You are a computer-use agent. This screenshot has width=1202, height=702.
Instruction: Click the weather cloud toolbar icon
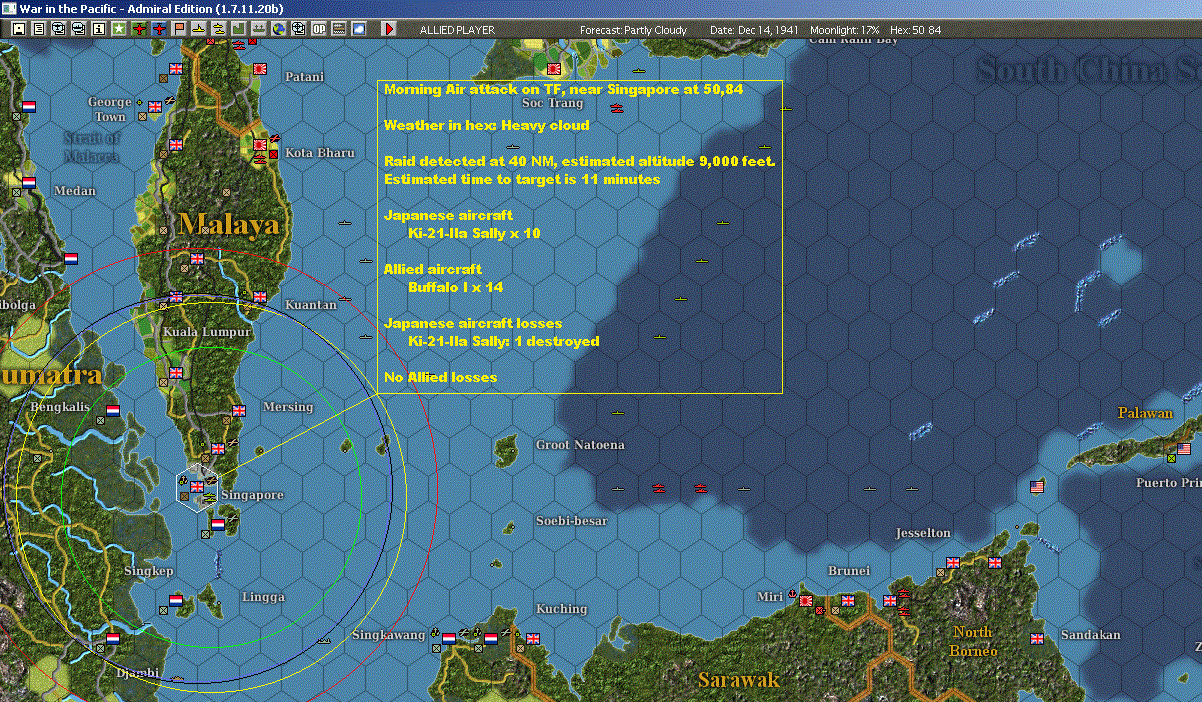pos(359,30)
